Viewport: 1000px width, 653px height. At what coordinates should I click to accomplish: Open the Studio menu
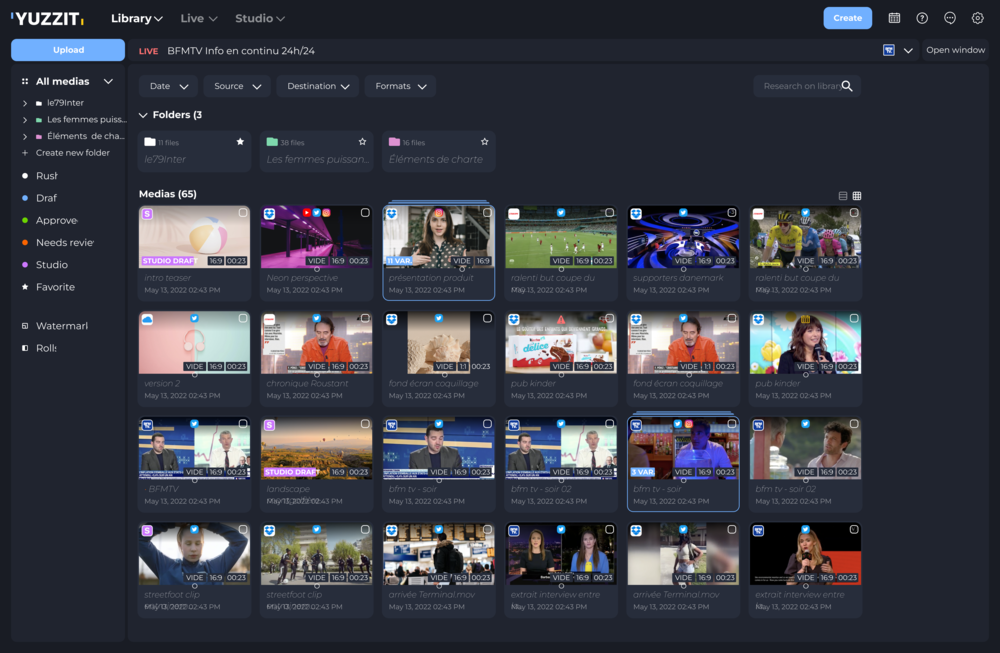coord(259,18)
